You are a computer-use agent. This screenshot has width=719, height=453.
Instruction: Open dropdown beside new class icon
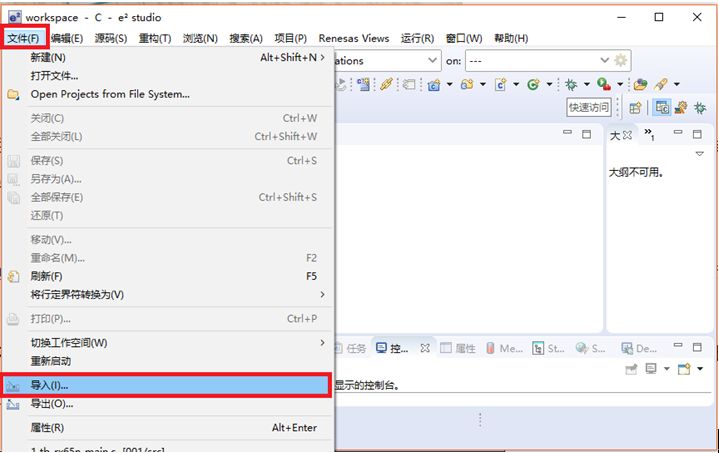coord(549,84)
